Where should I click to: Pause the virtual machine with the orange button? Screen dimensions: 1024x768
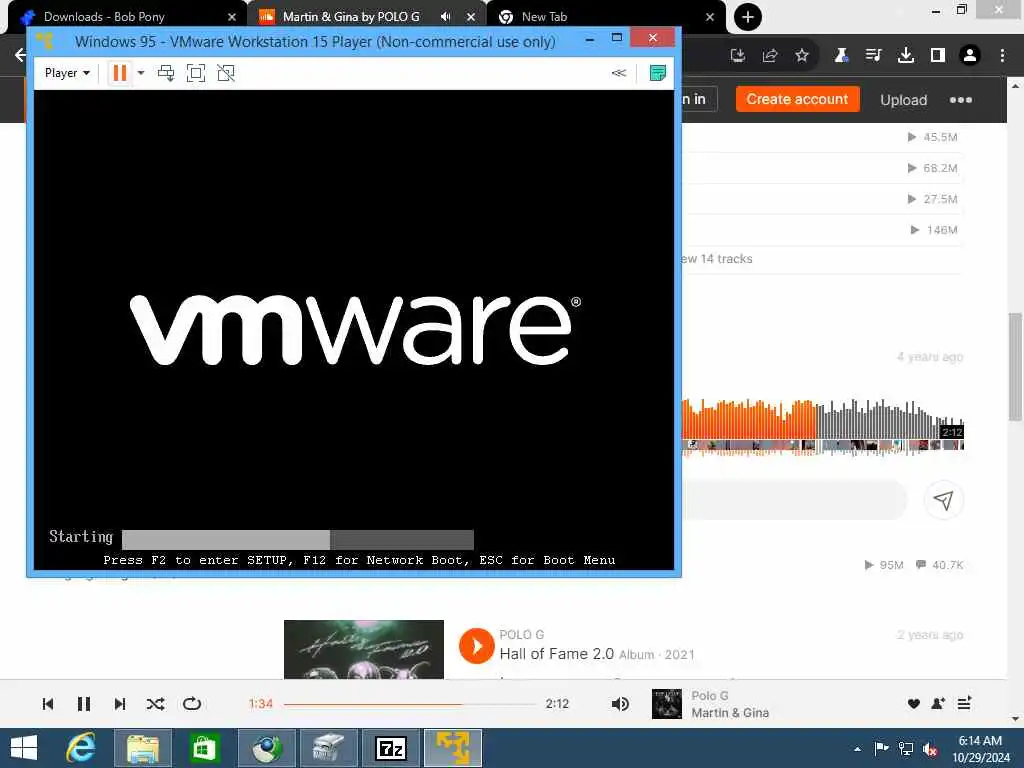(x=120, y=73)
